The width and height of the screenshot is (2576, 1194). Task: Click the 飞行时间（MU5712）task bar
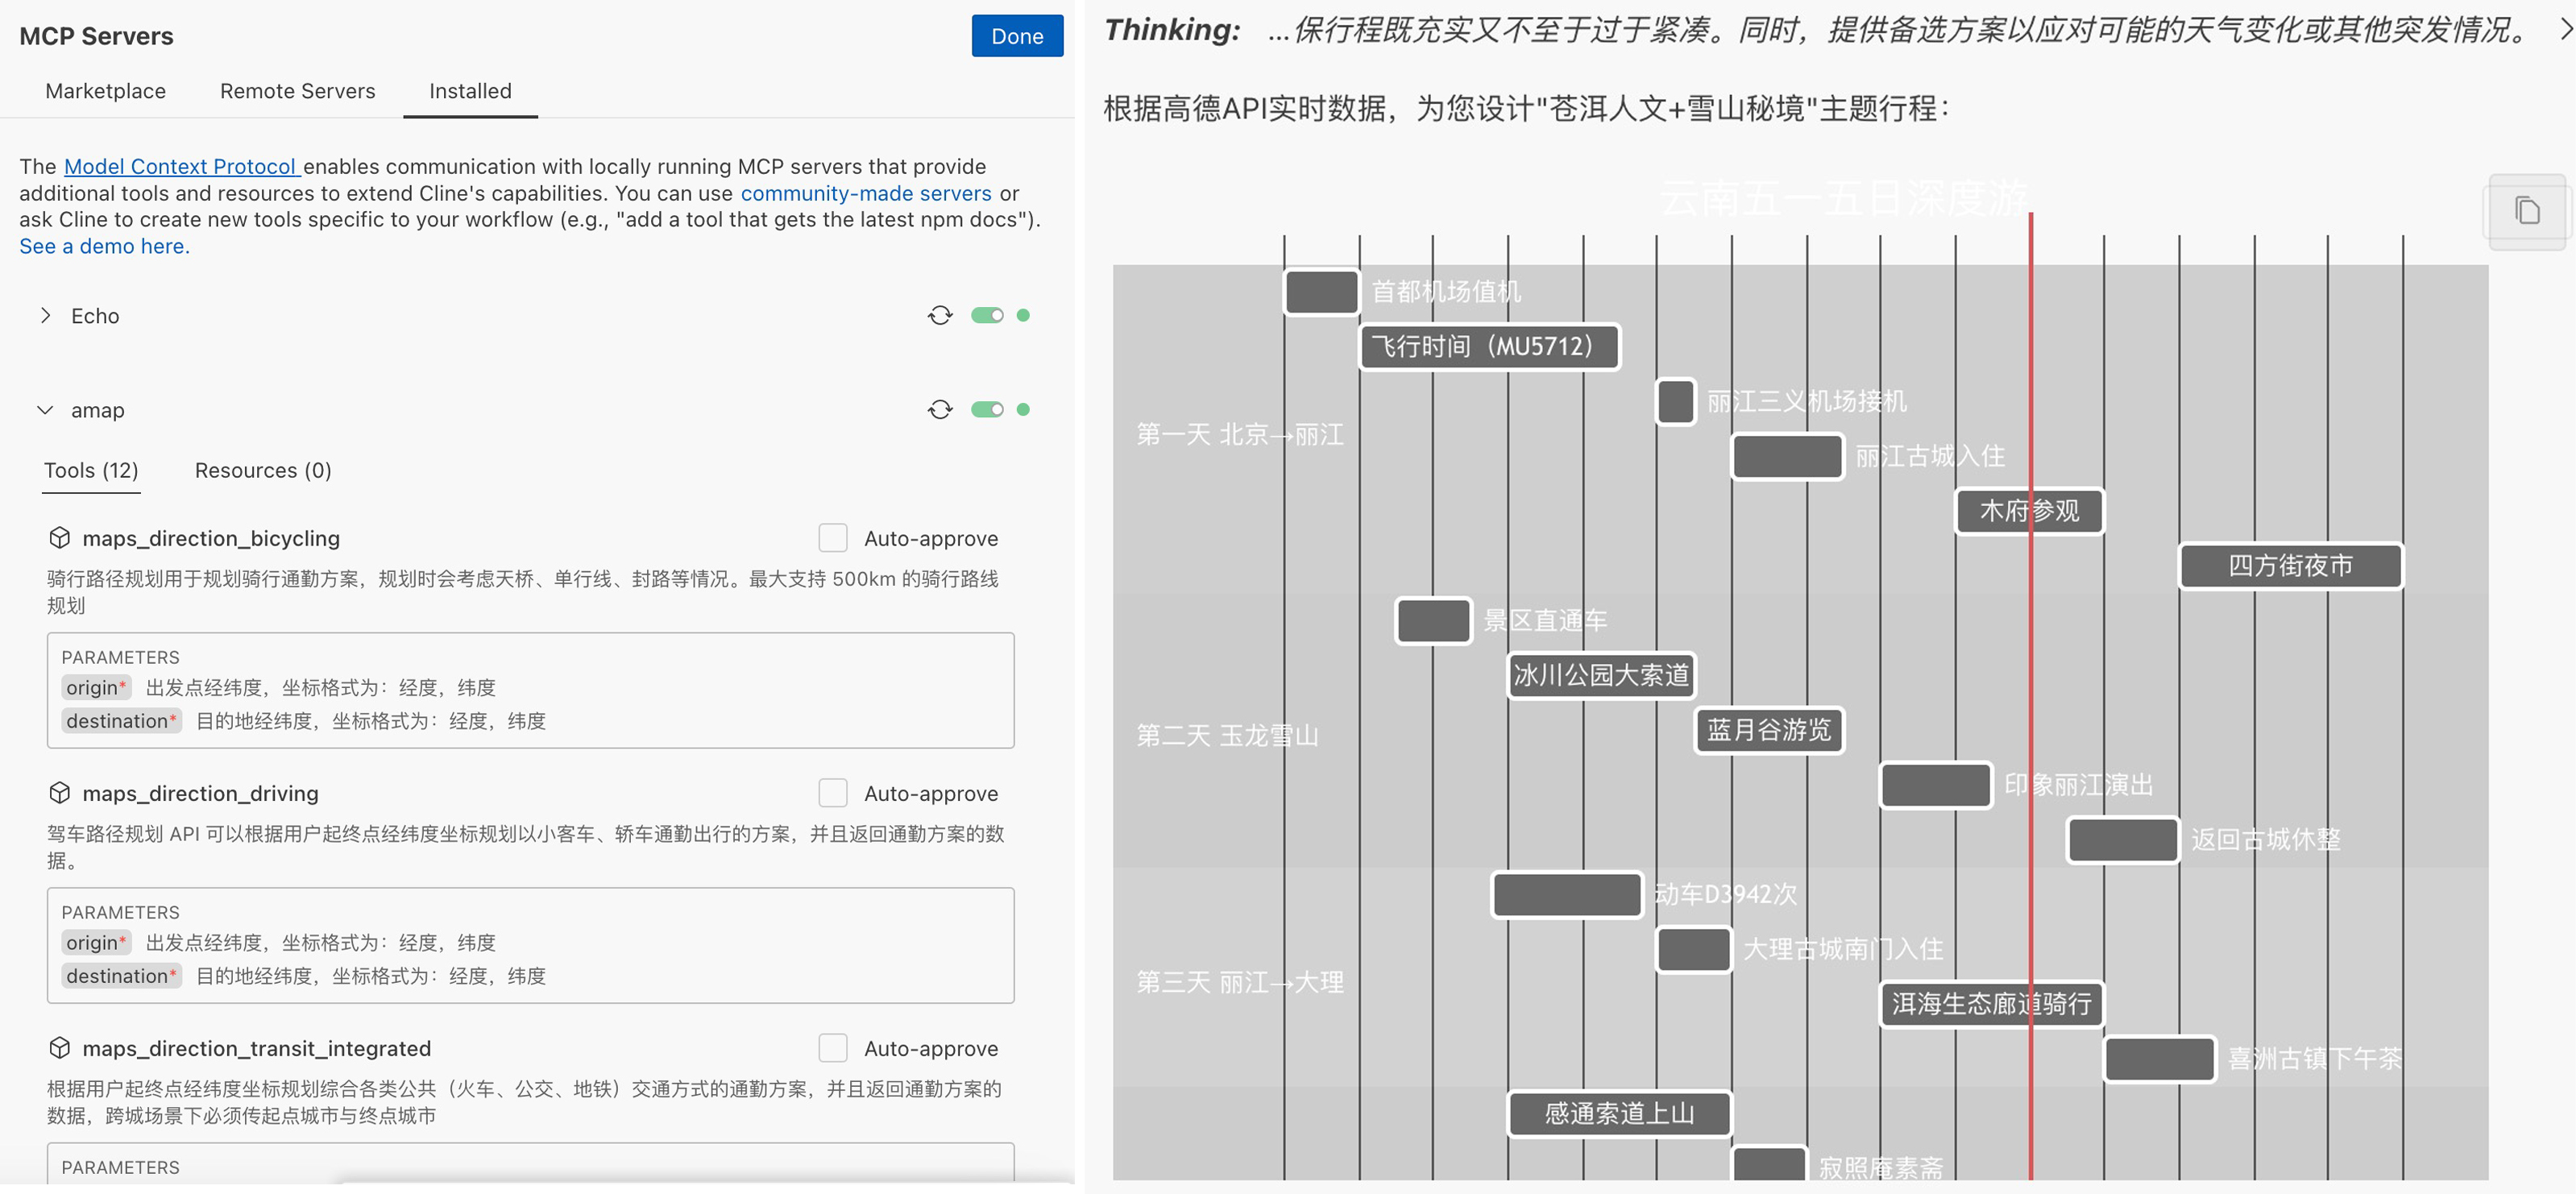[1489, 347]
